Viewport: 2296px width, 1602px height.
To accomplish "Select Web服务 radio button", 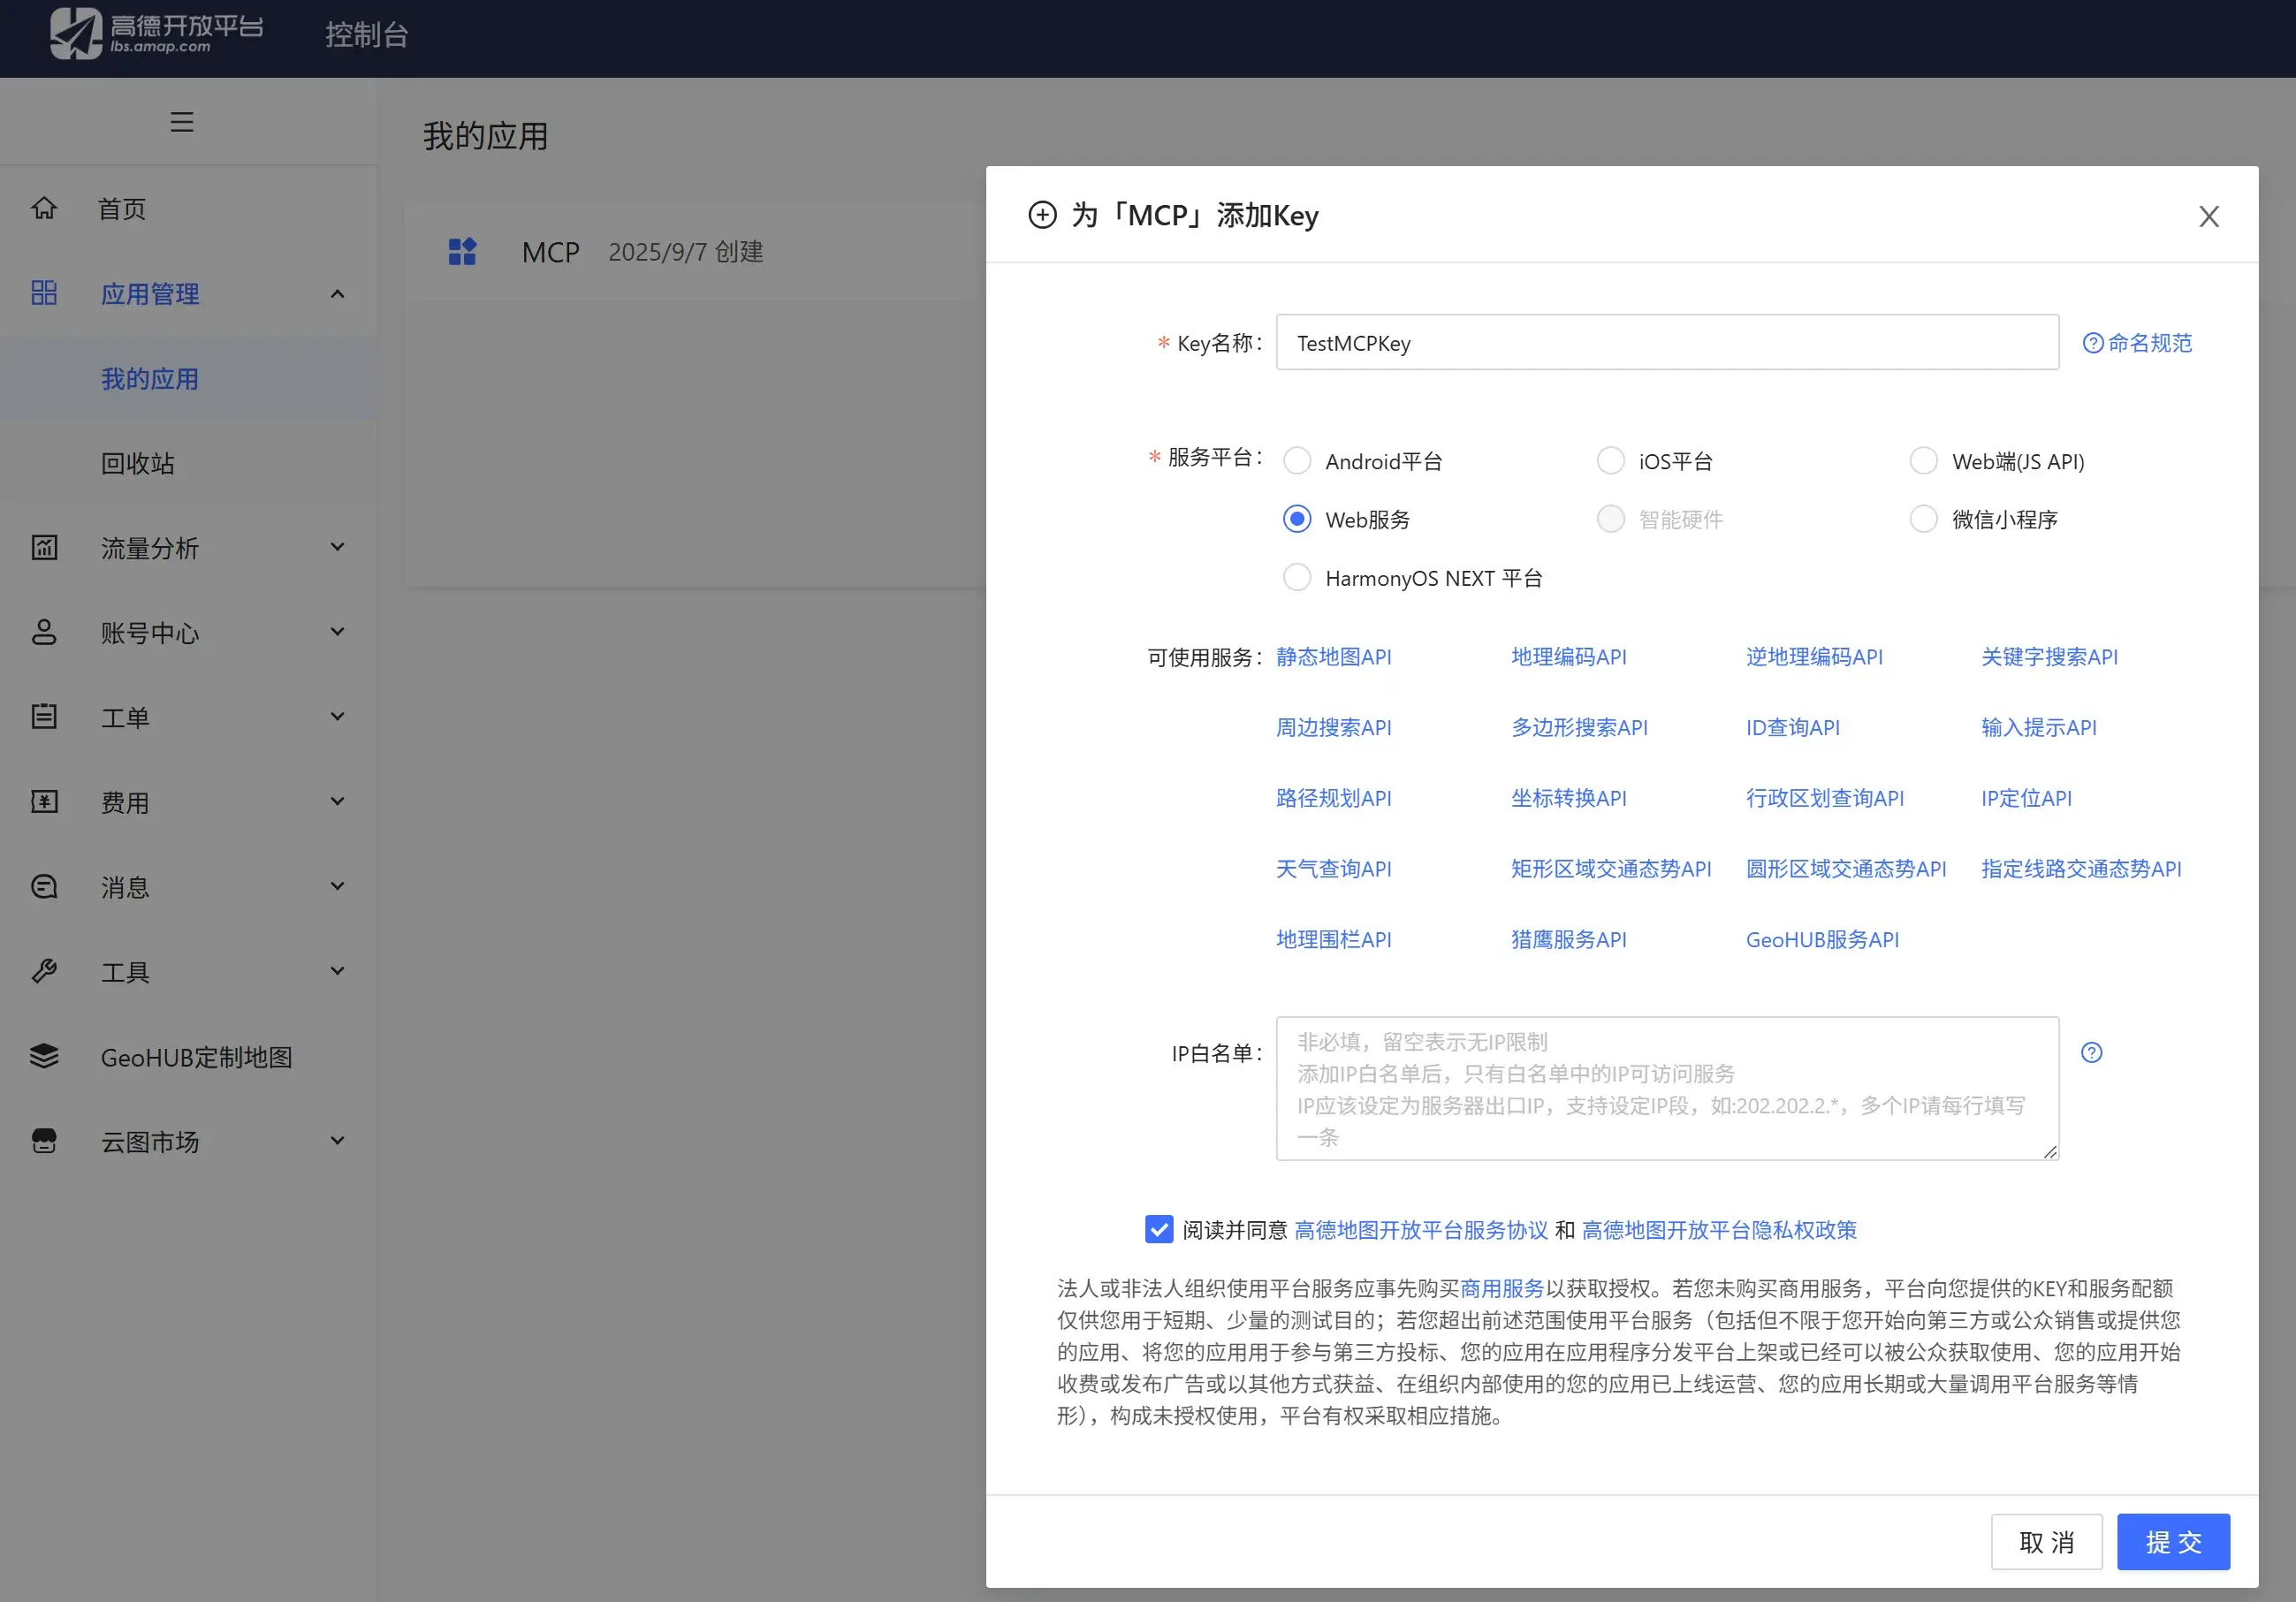I will click(1297, 519).
